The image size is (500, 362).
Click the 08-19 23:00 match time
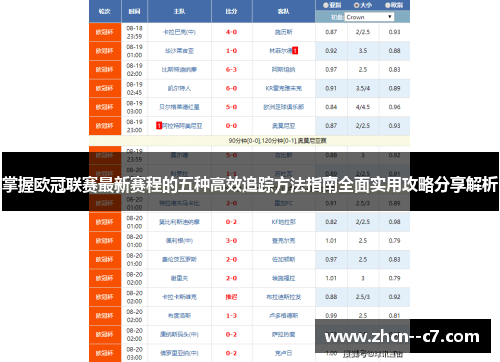(x=134, y=126)
